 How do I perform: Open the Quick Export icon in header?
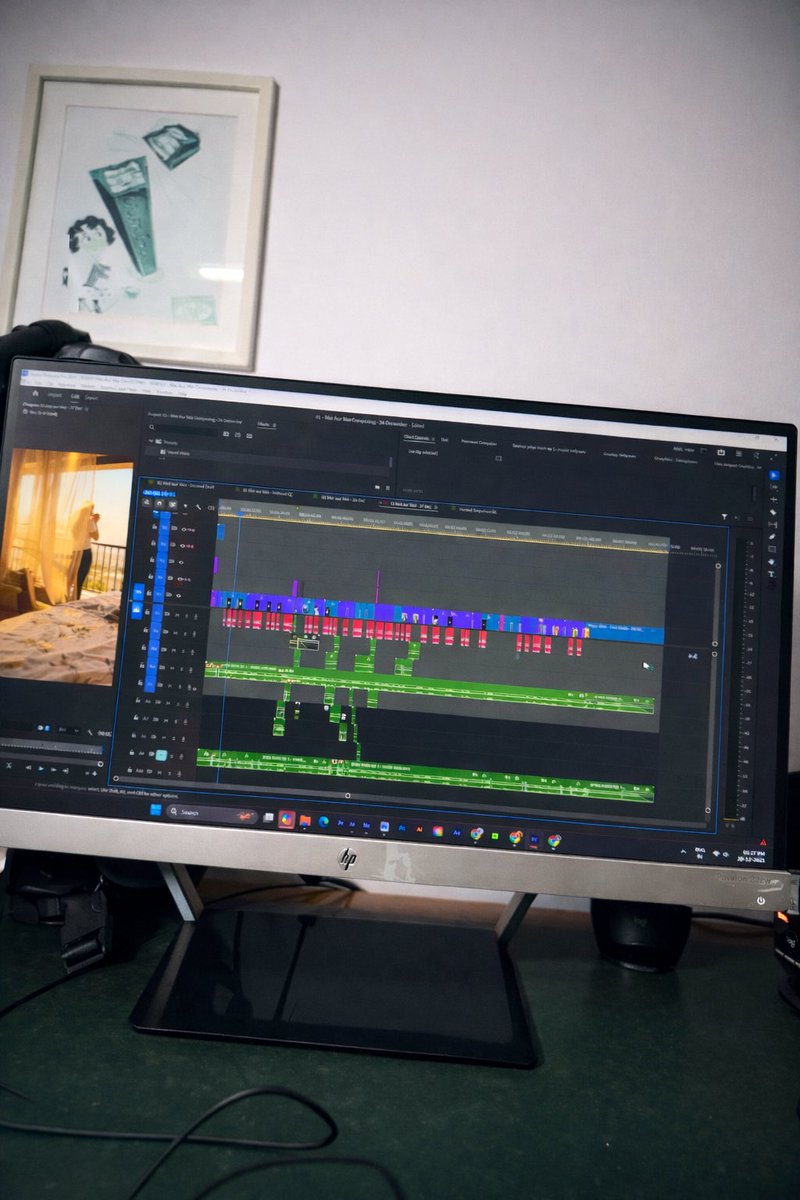pos(720,452)
